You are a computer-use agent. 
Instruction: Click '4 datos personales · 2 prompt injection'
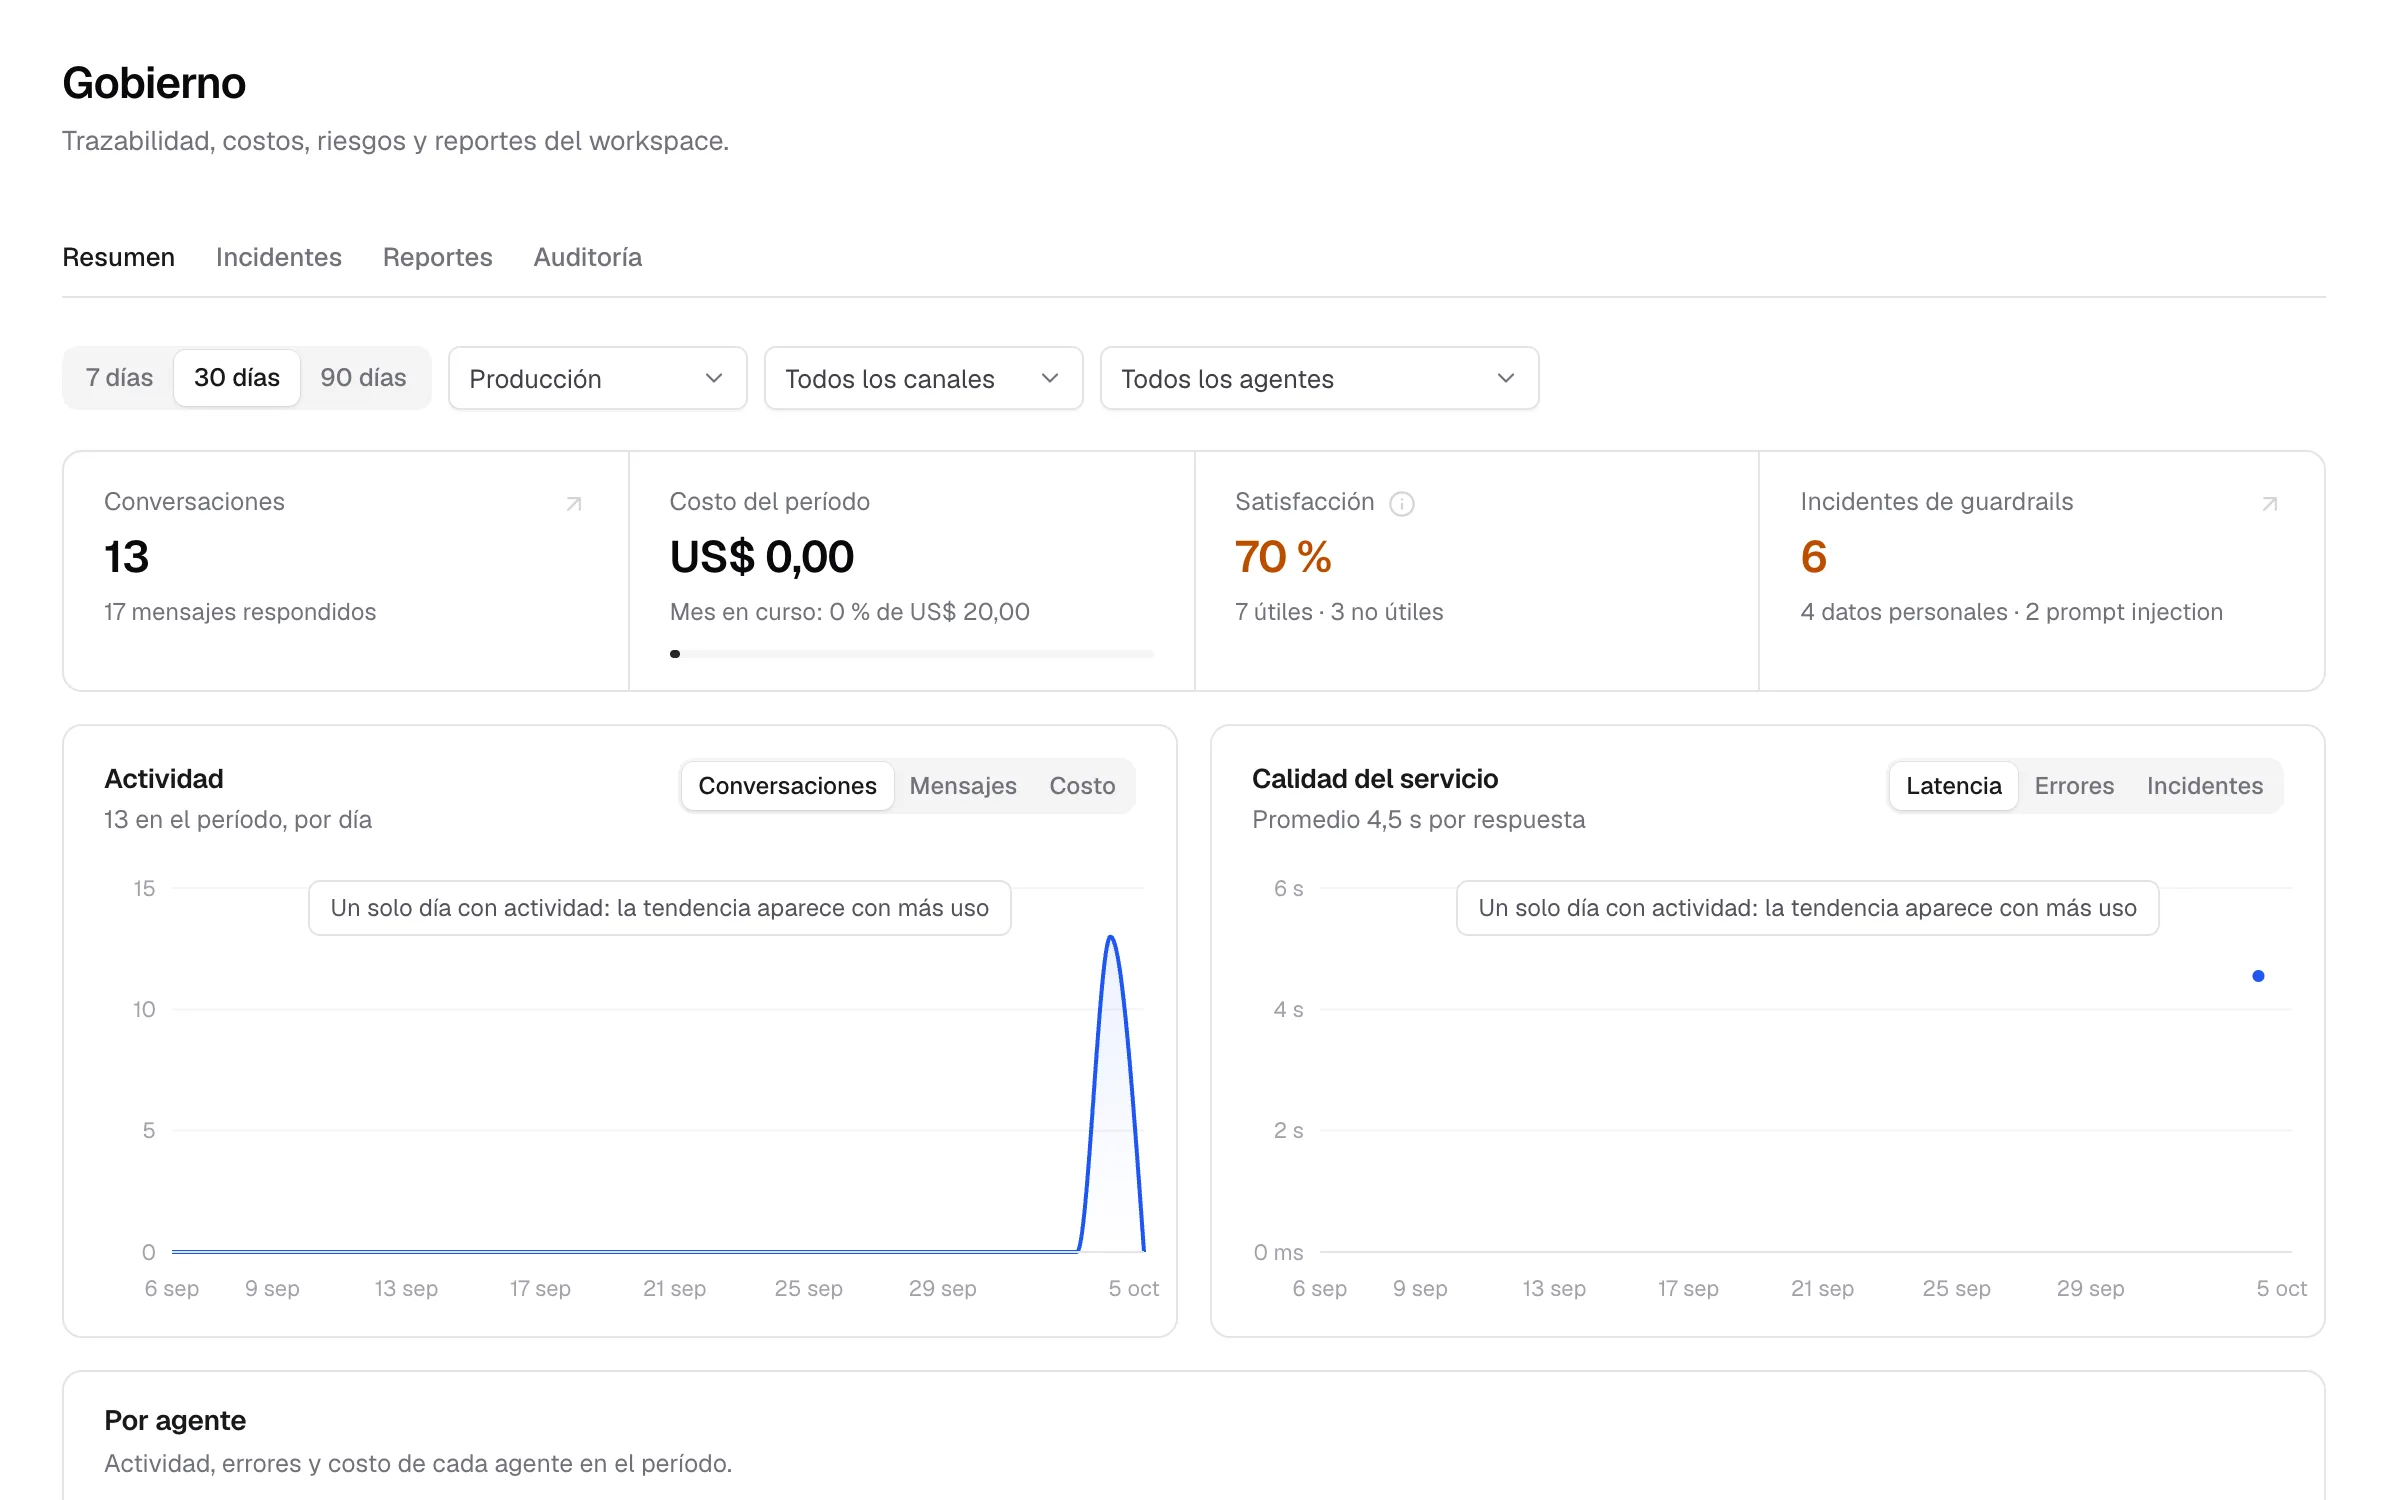click(2011, 612)
